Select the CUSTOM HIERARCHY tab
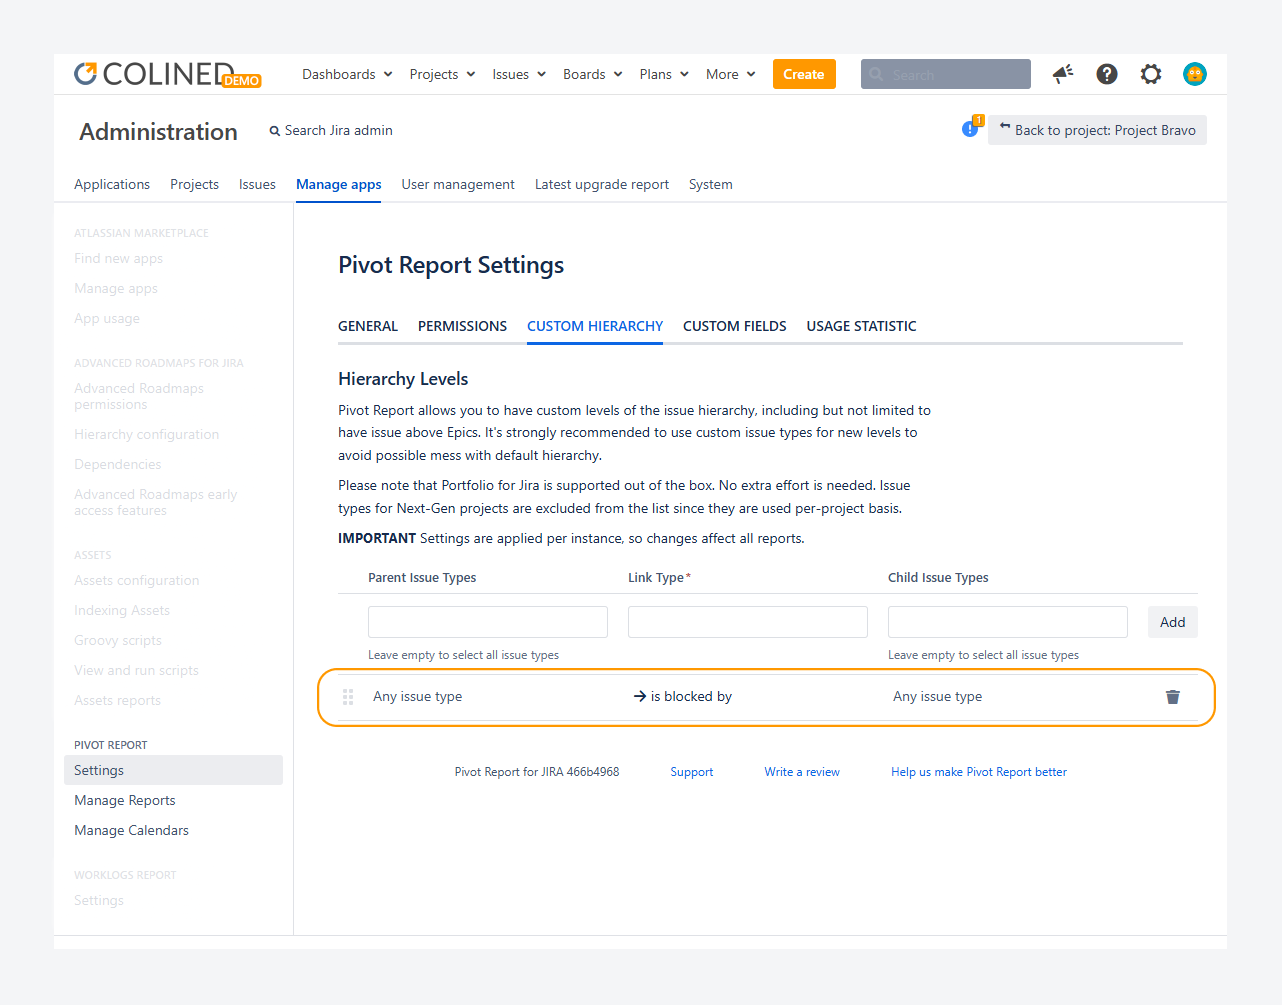This screenshot has width=1282, height=1005. (x=595, y=326)
